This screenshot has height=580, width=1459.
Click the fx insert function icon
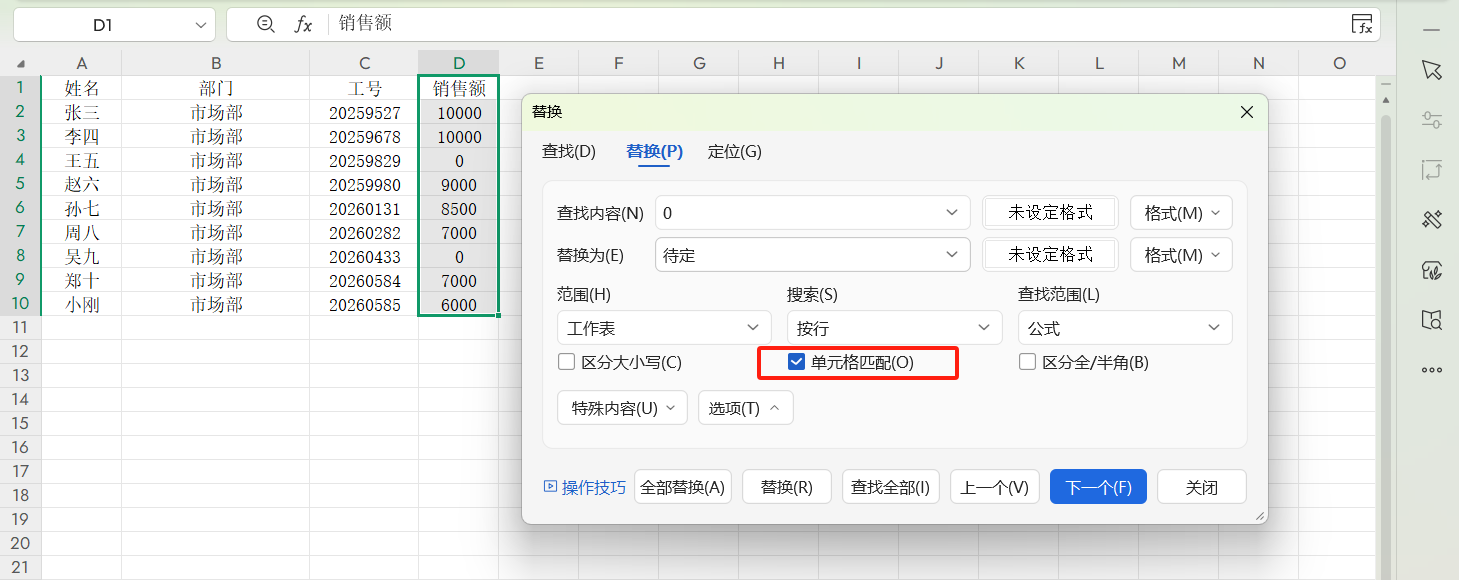click(304, 24)
